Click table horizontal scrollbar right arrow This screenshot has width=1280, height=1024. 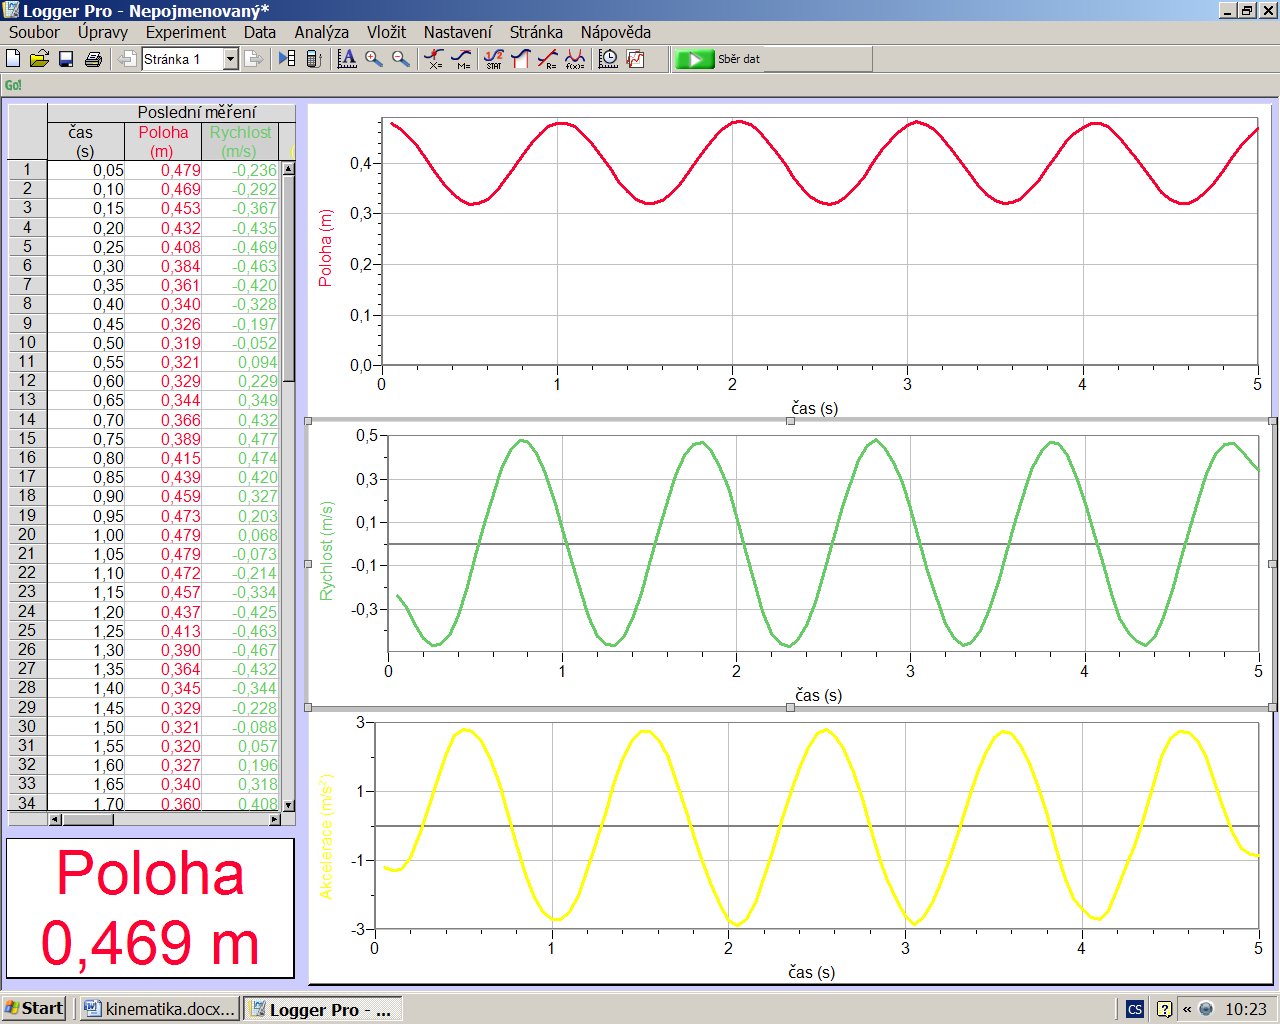click(275, 819)
